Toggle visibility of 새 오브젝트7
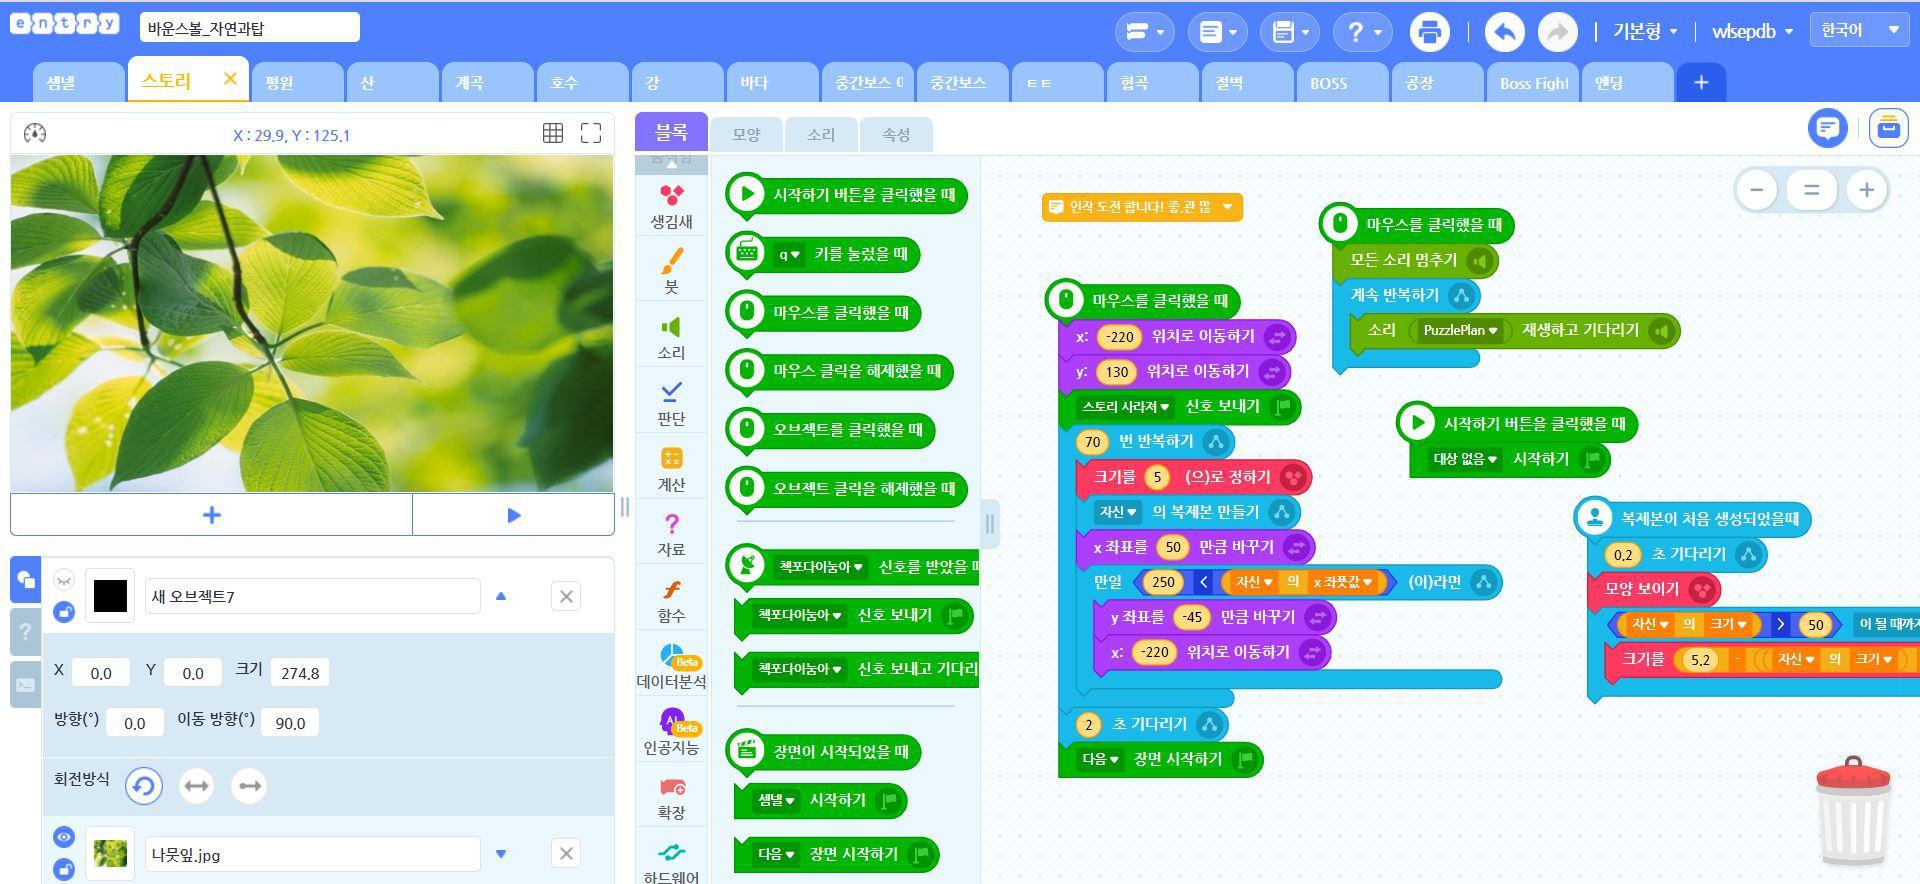 pos(64,580)
